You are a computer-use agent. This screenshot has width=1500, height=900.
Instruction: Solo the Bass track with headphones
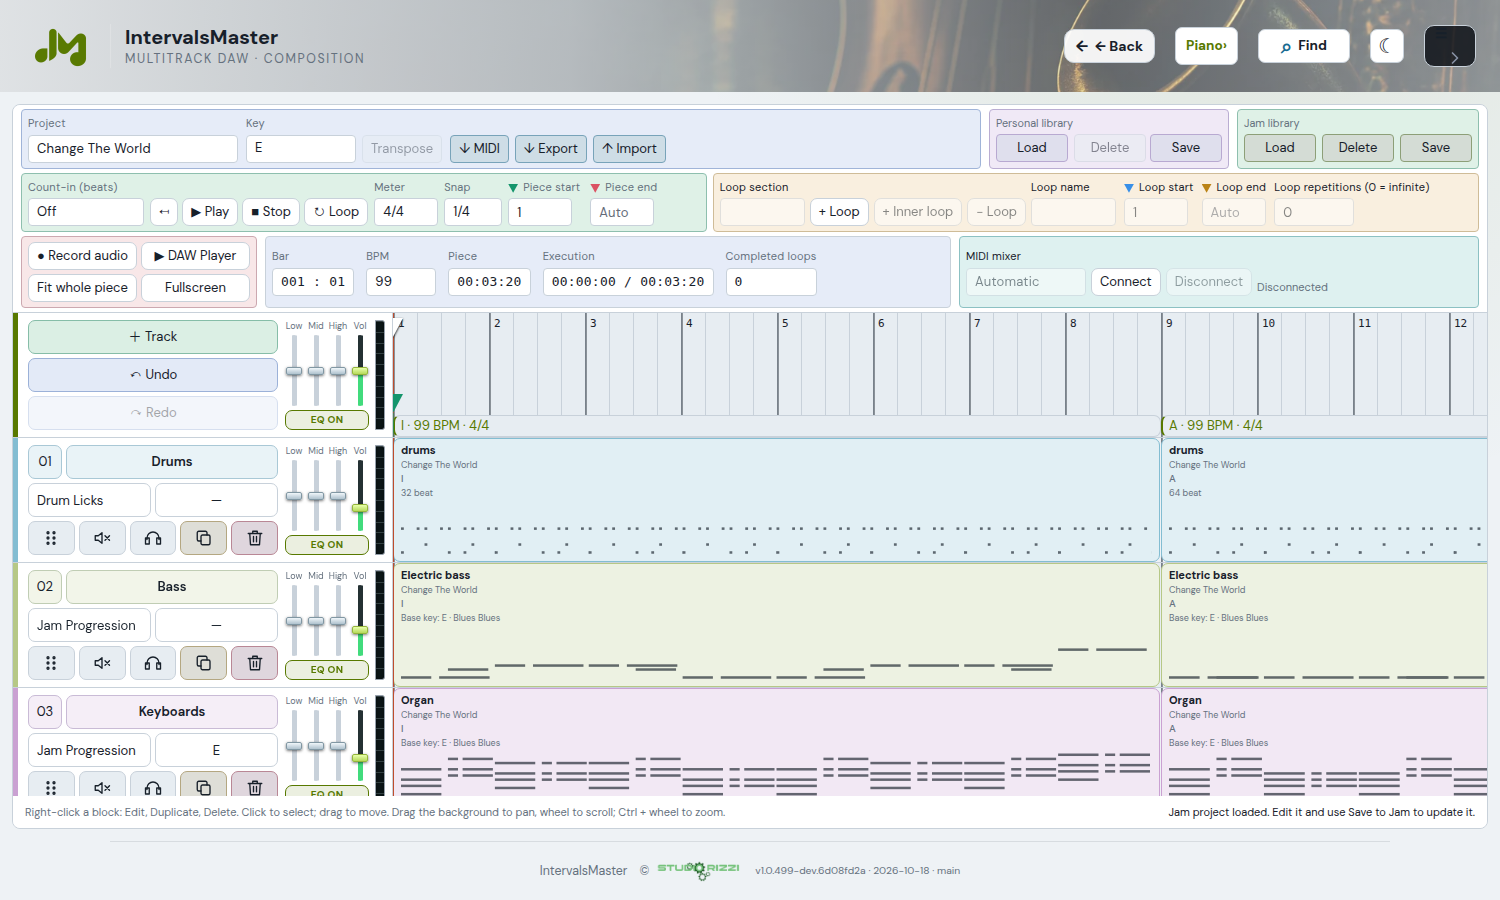coord(153,663)
